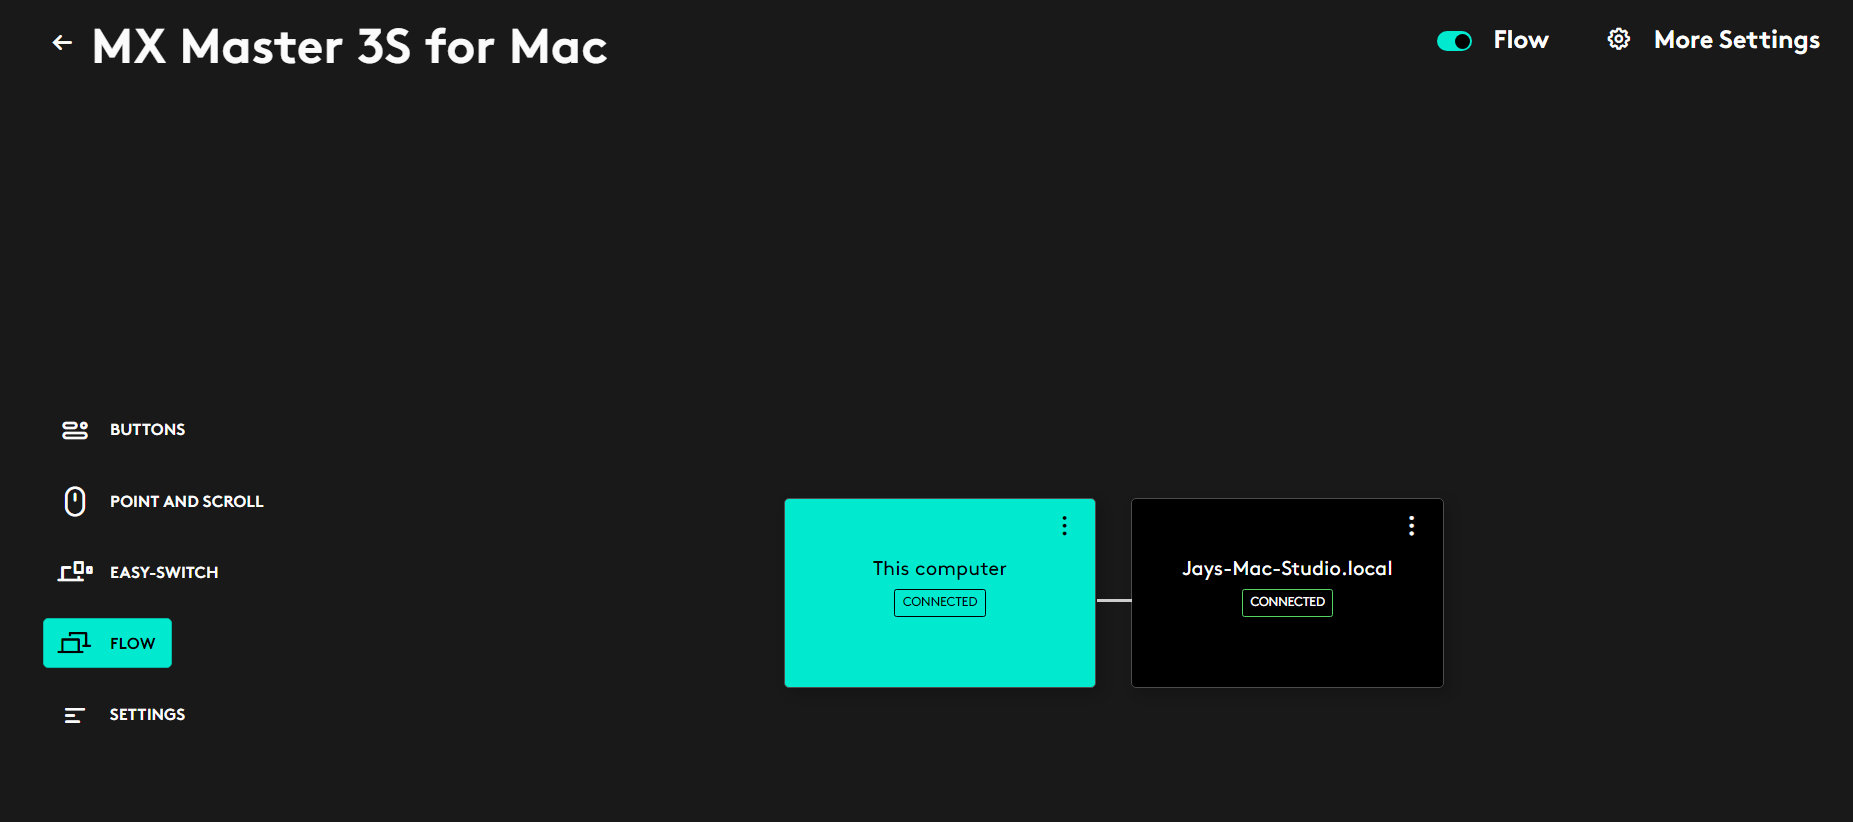Screen dimensions: 1853x822
Task: Click CONNECTED badge under This computer
Action: click(x=939, y=602)
